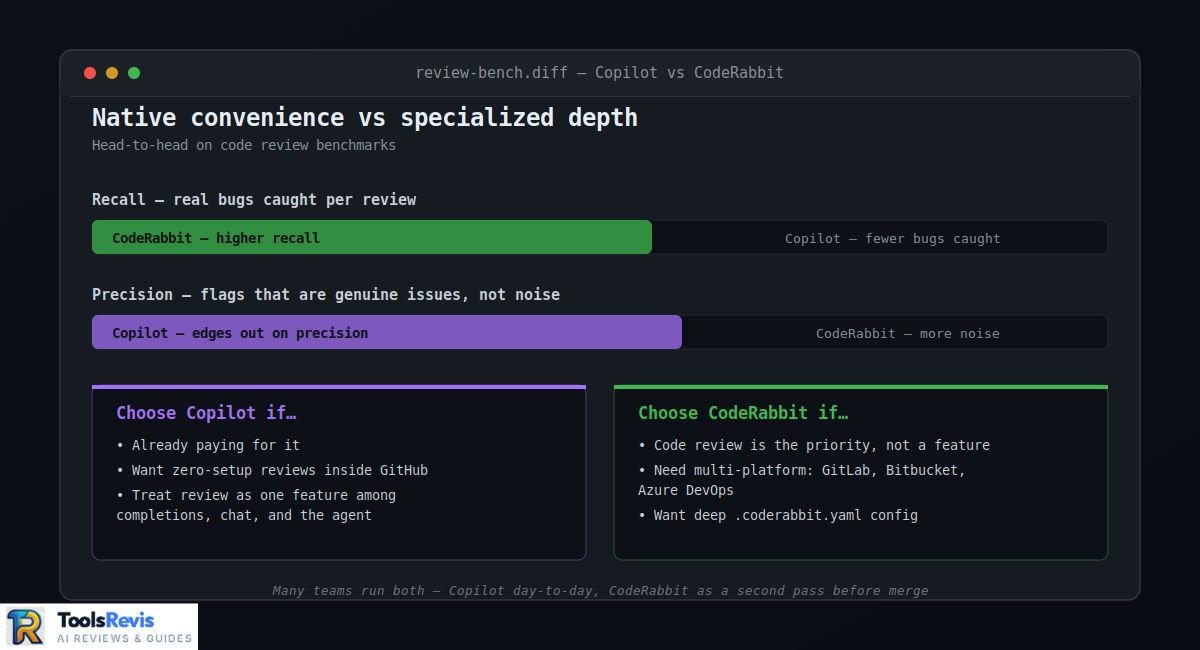Click the 'Choose CodeRabbit if…' heading
The width and height of the screenshot is (1200, 650).
pyautogui.click(x=743, y=413)
